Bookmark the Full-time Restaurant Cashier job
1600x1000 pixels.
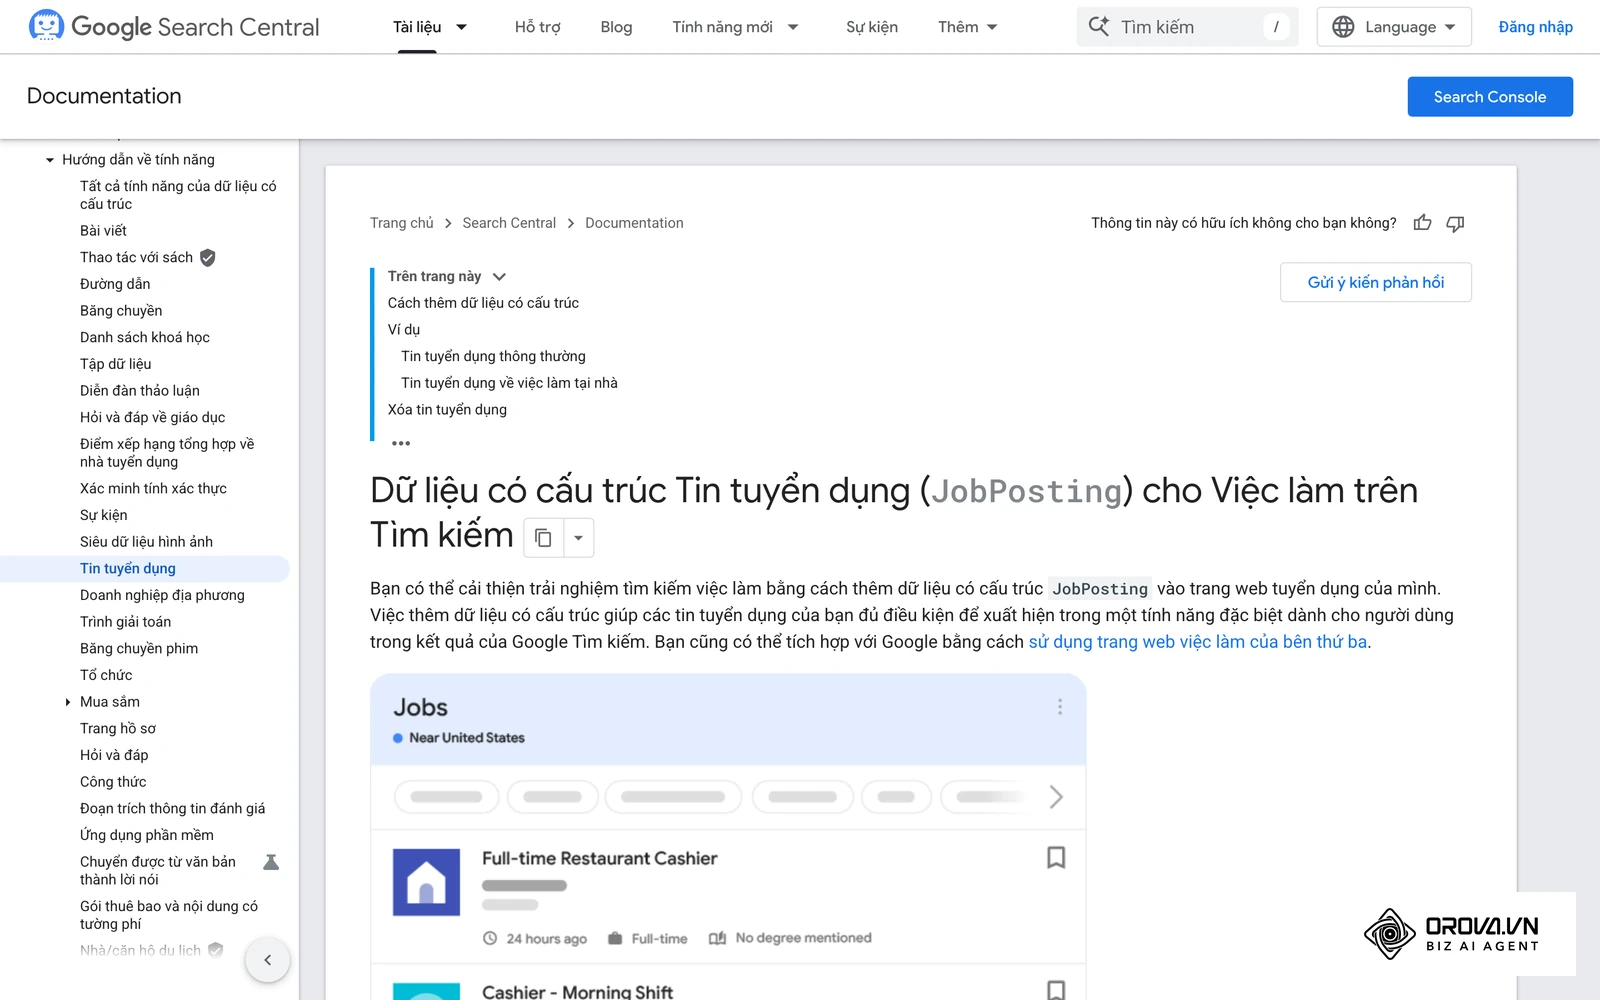[1056, 858]
